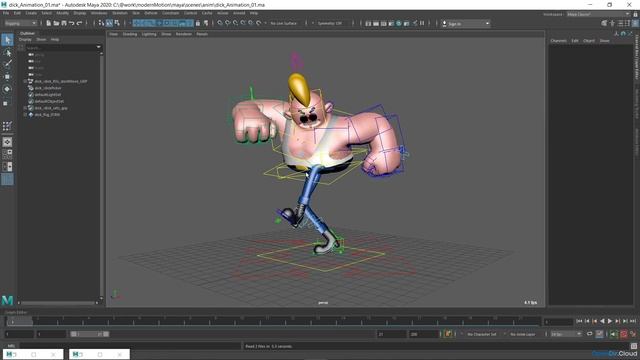Activate the Scale tool in toolbox
This screenshot has height=360, width=640.
[6, 103]
